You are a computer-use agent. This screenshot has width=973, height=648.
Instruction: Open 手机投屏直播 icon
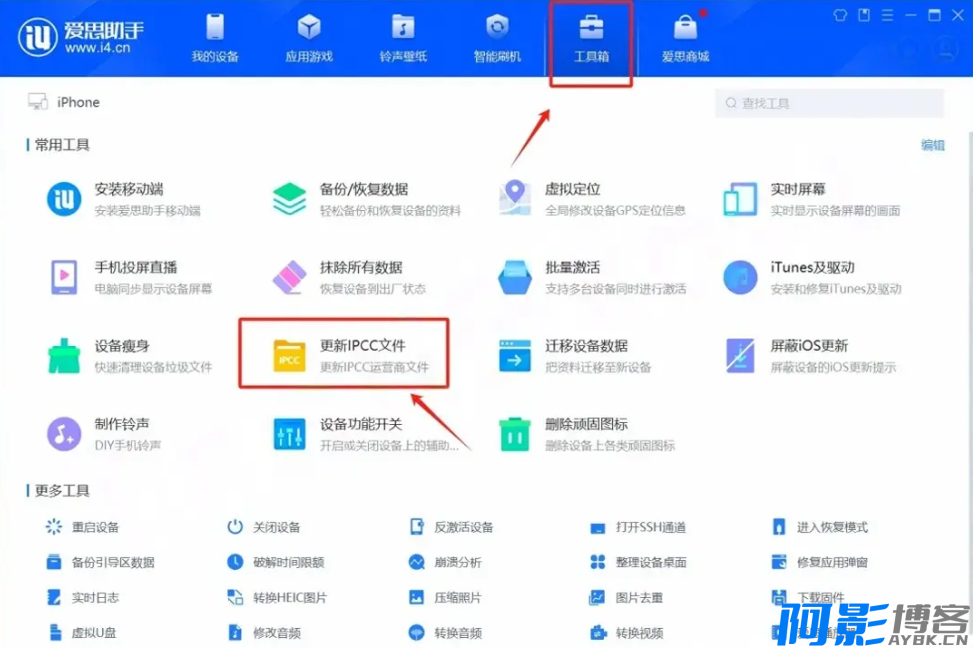[x=64, y=277]
